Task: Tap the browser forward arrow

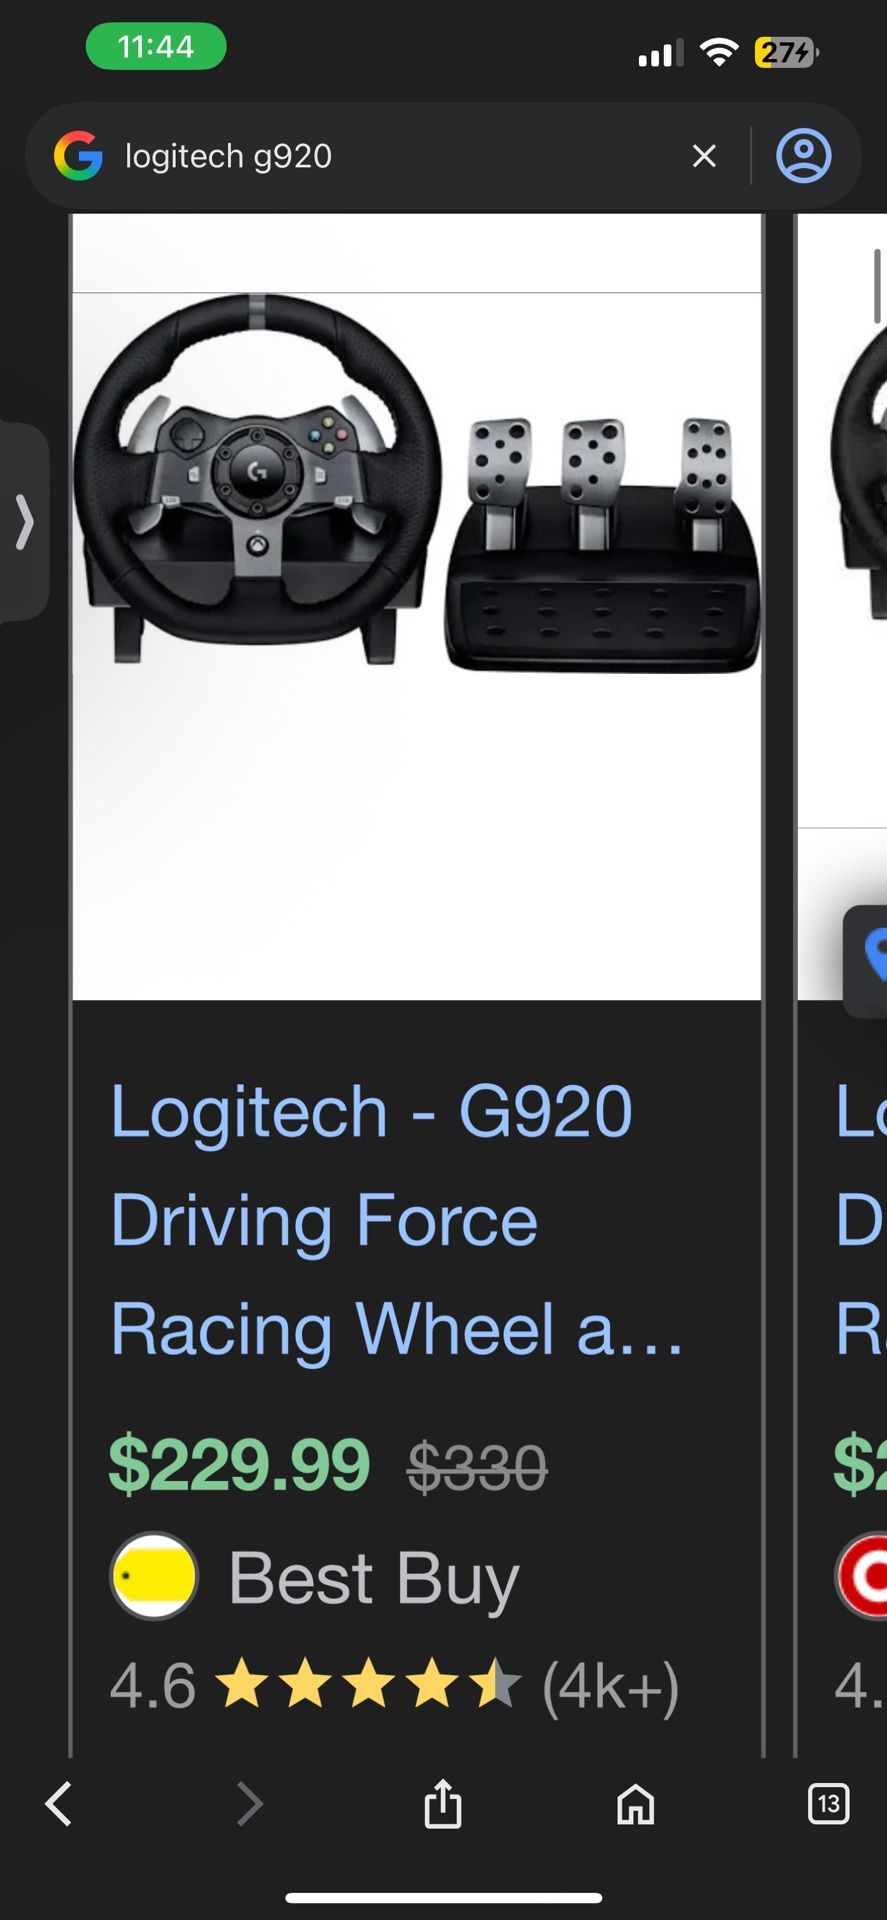Action: (249, 1804)
